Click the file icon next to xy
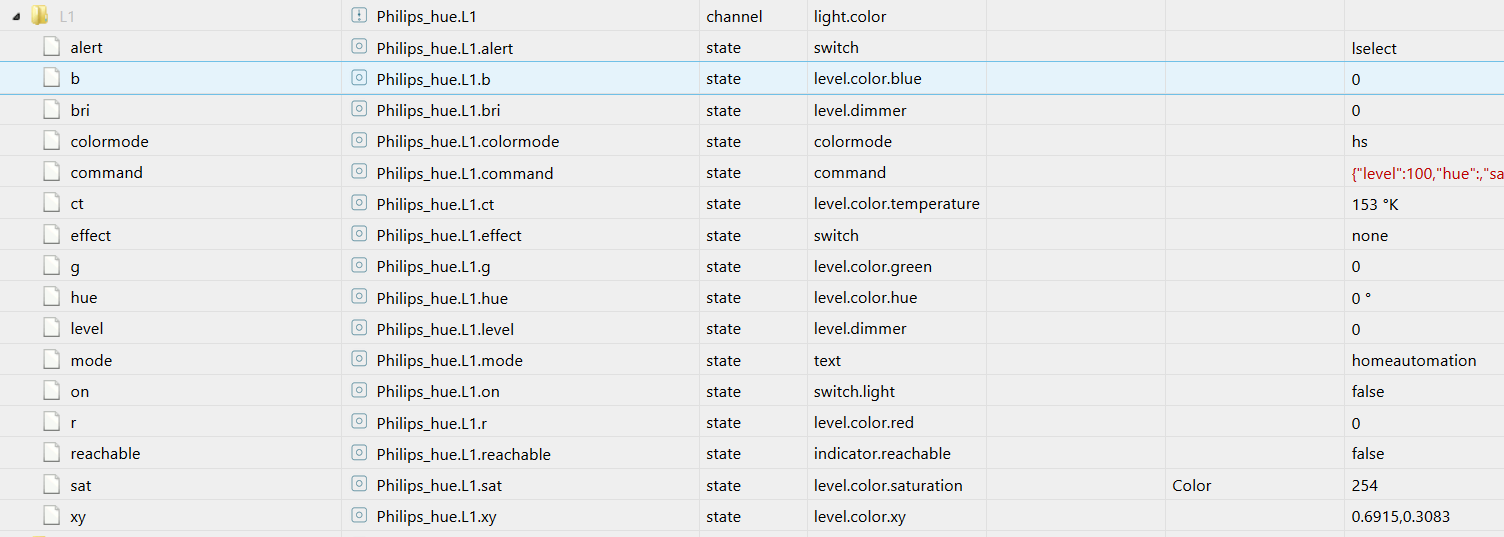1504x537 pixels. pyautogui.click(x=51, y=516)
